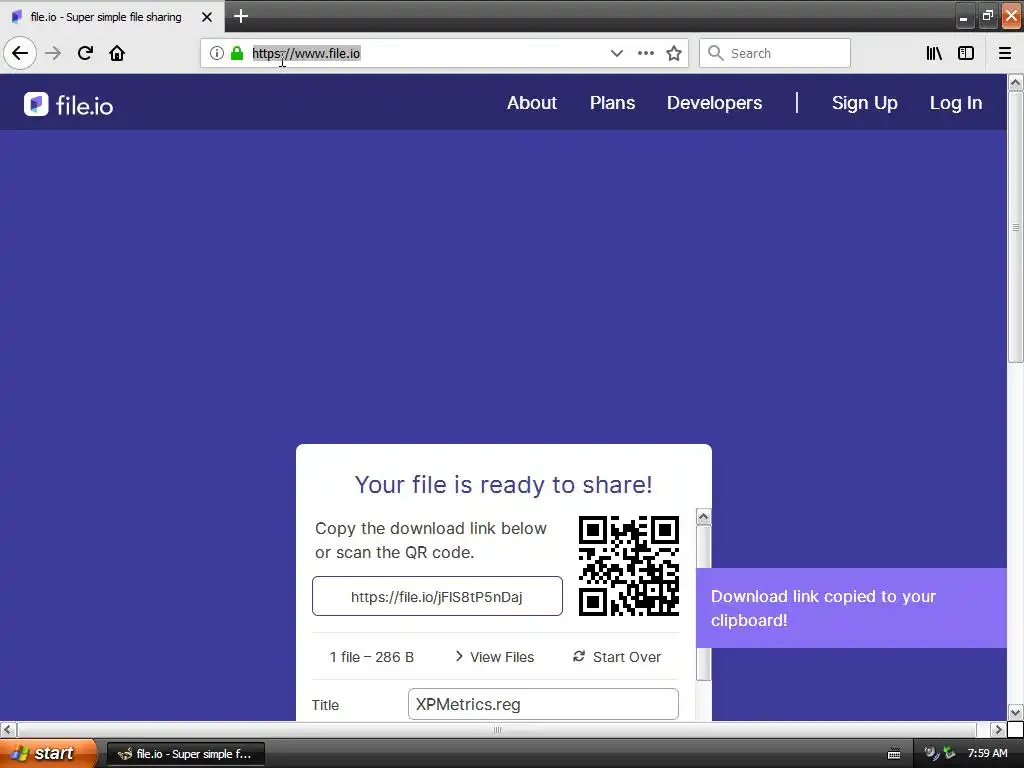The height and width of the screenshot is (768, 1024).
Task: Close the file.io browser tab
Action: pos(207,17)
